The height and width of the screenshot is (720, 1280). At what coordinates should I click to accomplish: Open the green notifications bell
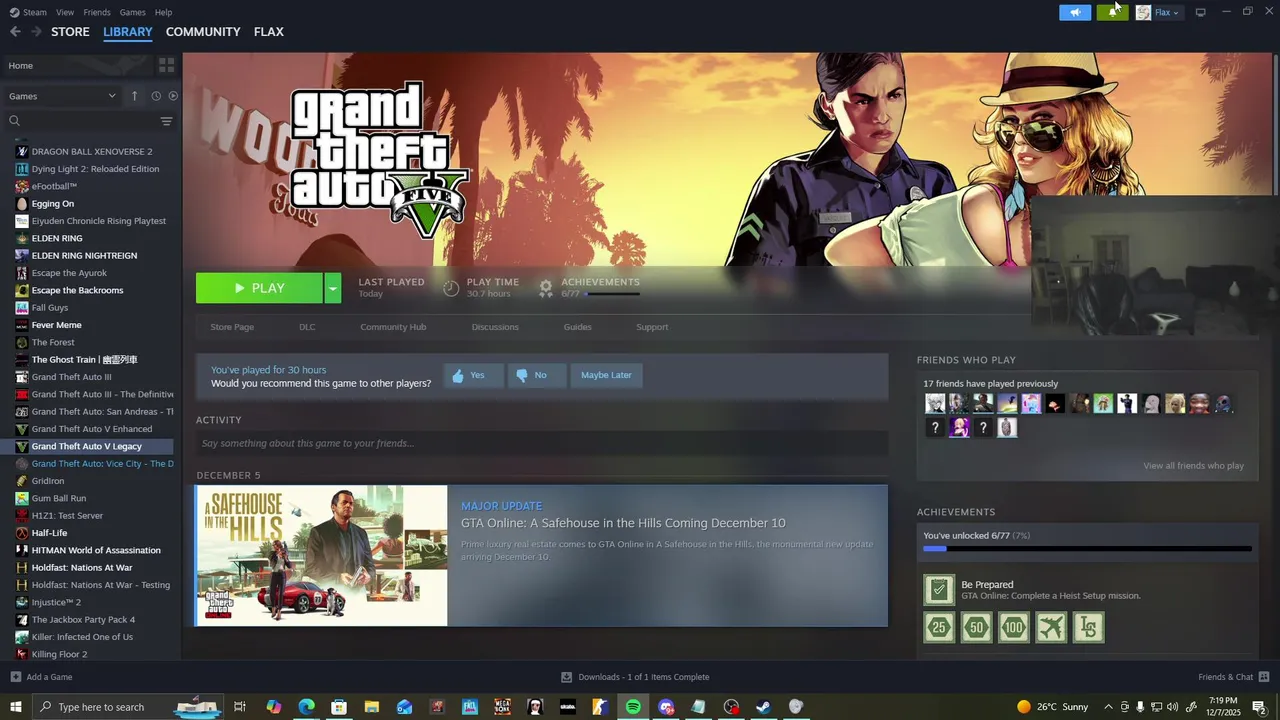pos(1112,12)
